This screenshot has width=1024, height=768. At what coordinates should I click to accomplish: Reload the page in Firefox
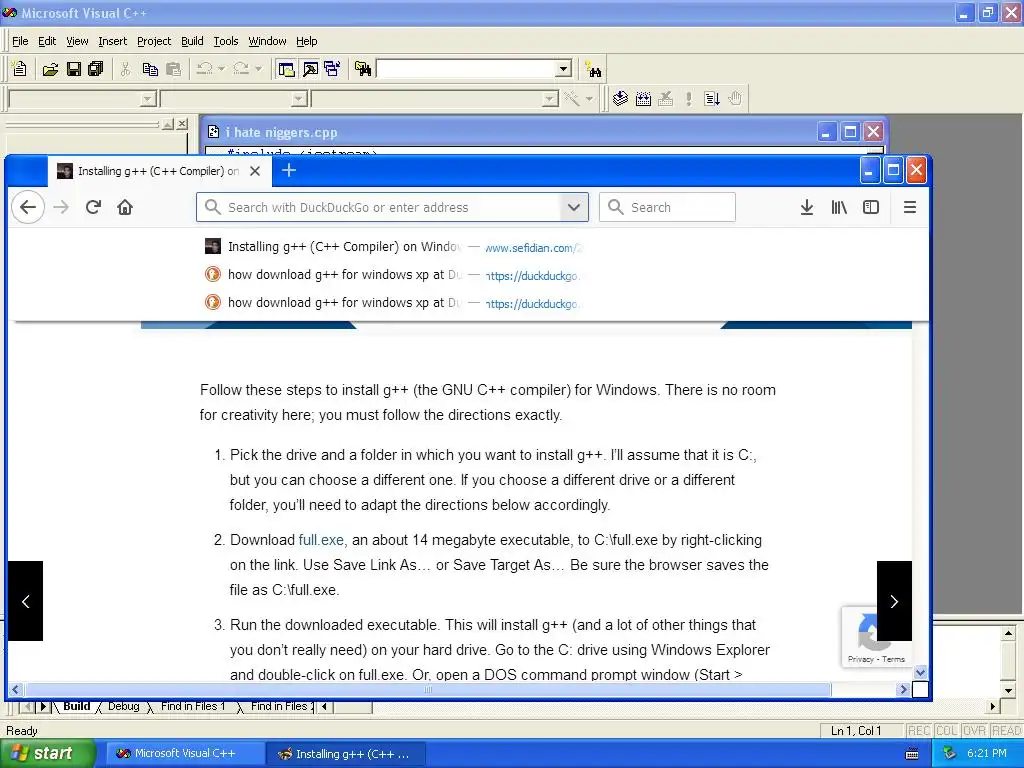pos(93,207)
